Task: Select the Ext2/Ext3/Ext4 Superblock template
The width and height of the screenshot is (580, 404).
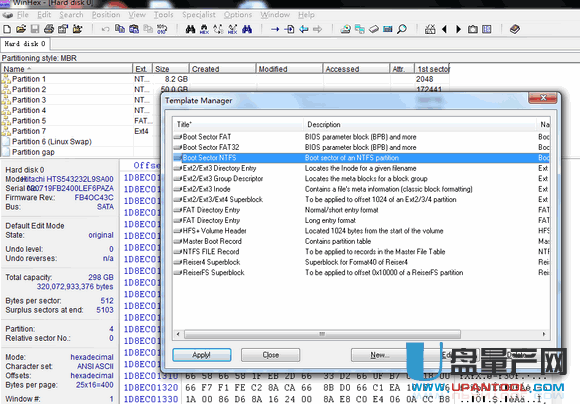Action: (x=361, y=199)
